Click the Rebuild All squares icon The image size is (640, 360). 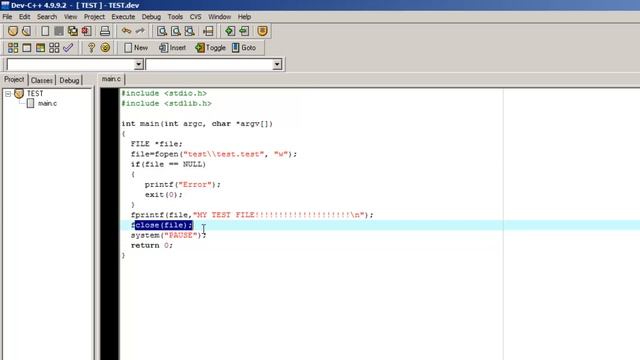click(x=54, y=48)
